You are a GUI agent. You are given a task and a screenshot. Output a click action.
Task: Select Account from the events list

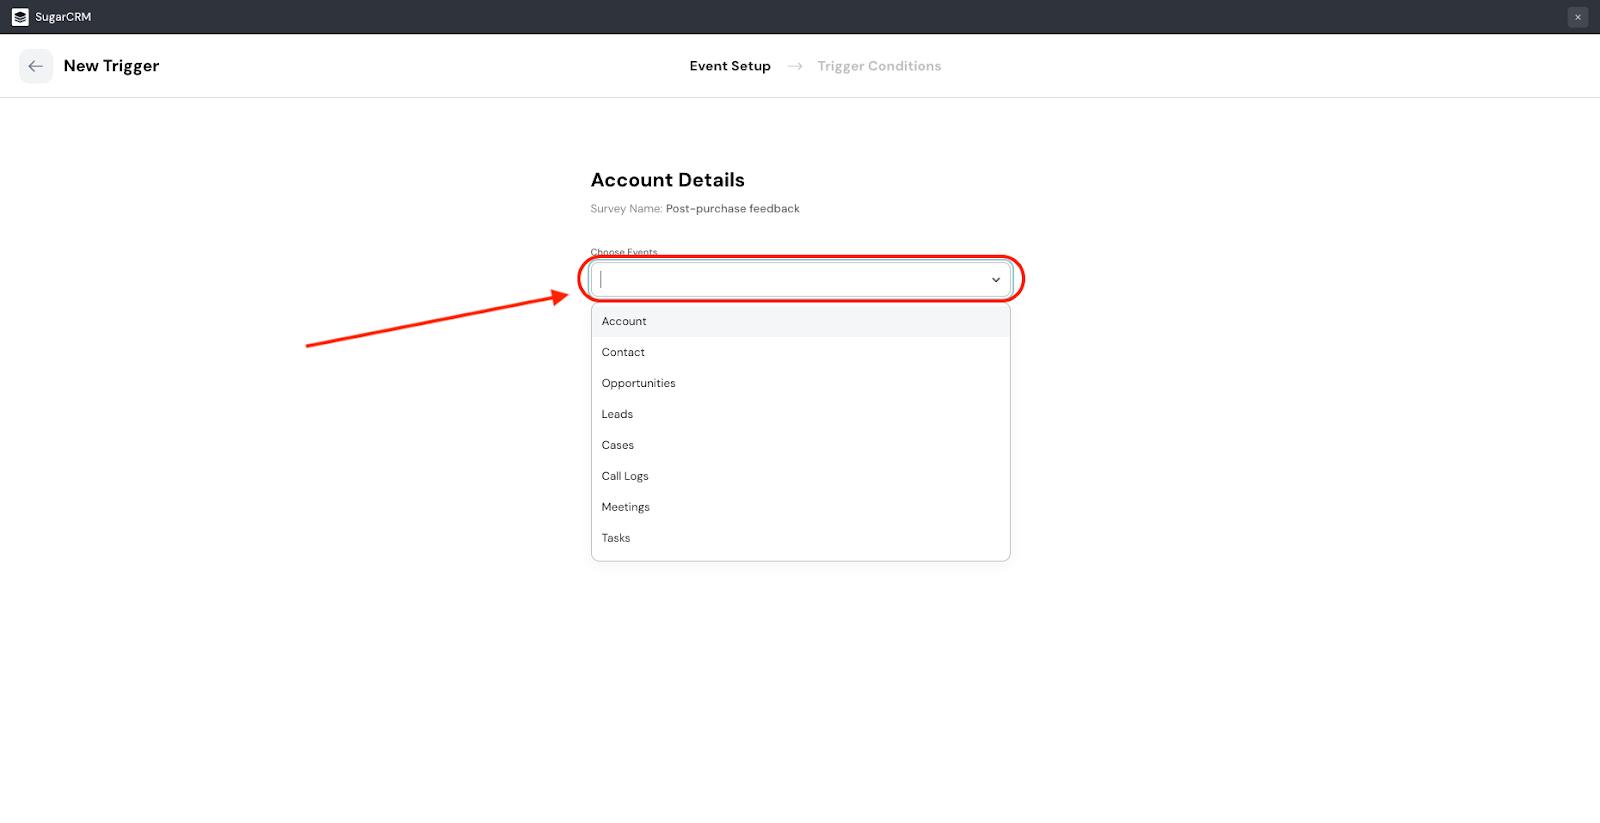624,321
